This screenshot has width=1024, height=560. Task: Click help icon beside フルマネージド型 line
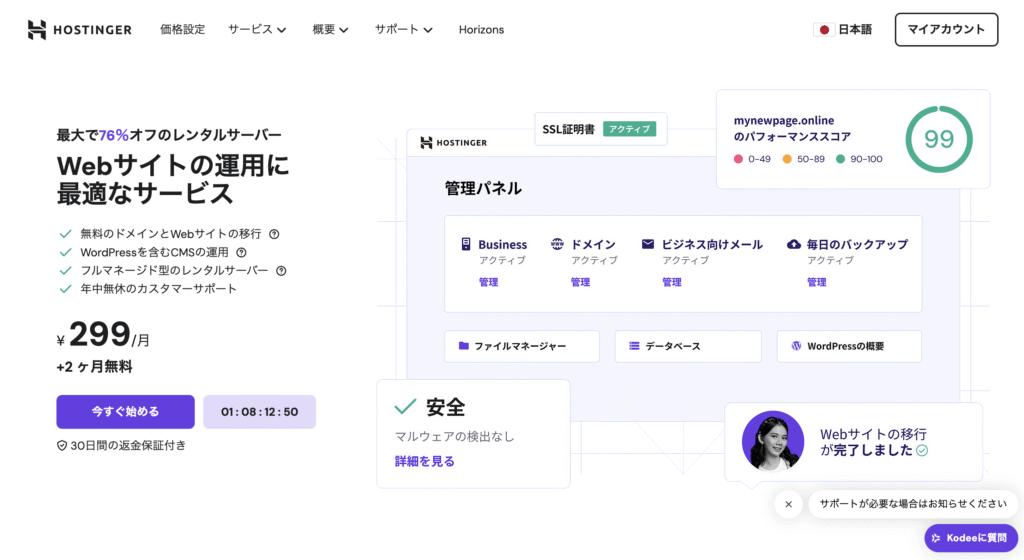[x=281, y=270]
